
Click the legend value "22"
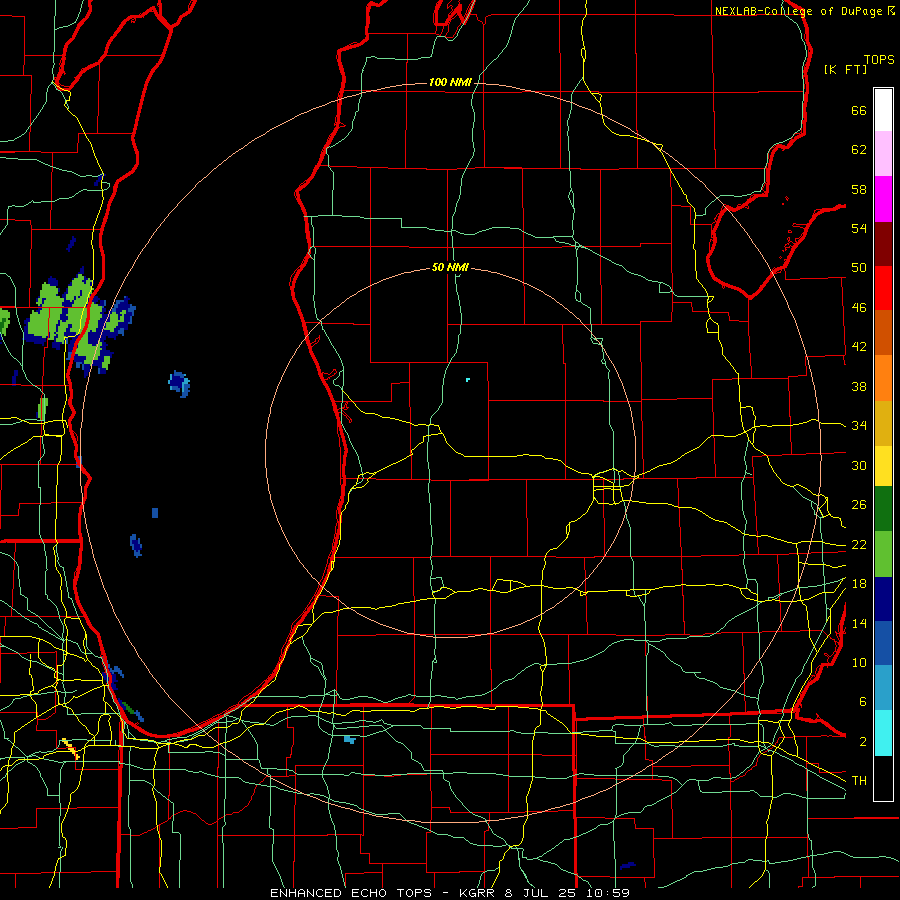(859, 544)
